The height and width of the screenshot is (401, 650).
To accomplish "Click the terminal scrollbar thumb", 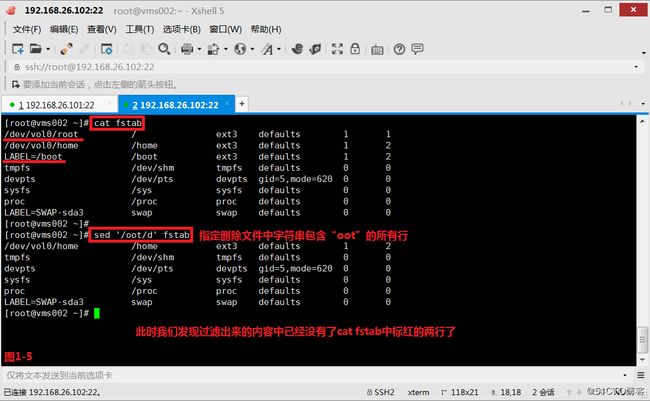I will pos(642,340).
